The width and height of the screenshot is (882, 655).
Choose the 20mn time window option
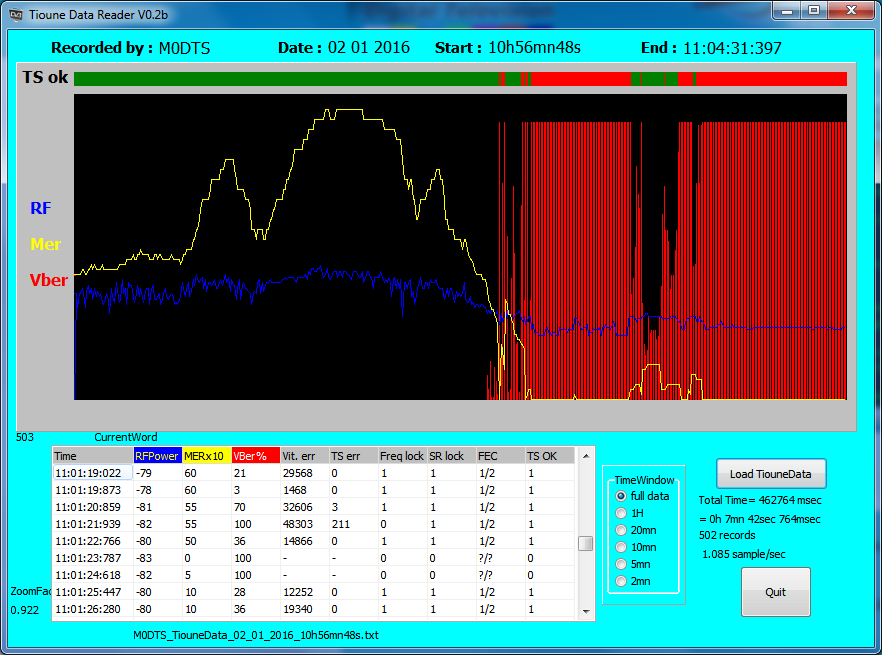tap(621, 530)
